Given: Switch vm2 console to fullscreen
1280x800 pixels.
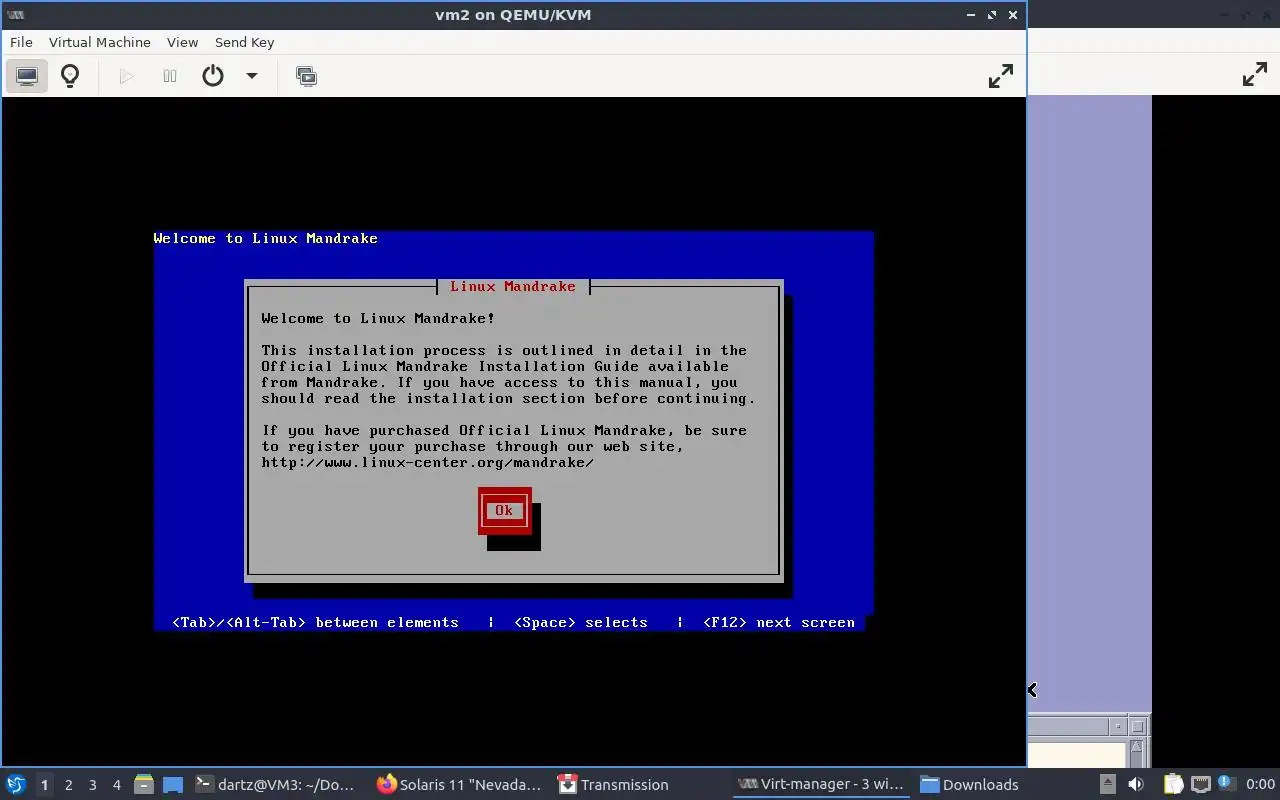Looking at the screenshot, I should pos(1001,76).
